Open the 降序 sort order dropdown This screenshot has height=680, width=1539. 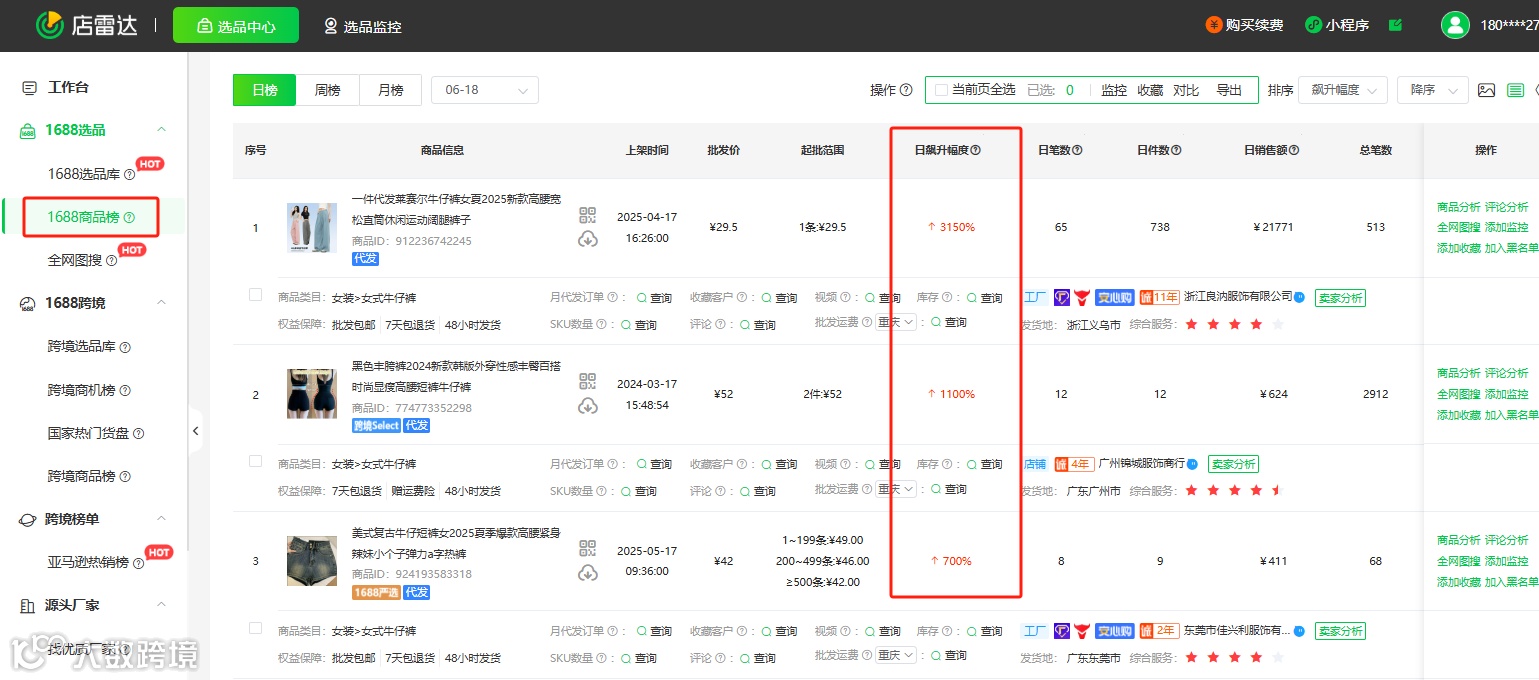[1432, 90]
